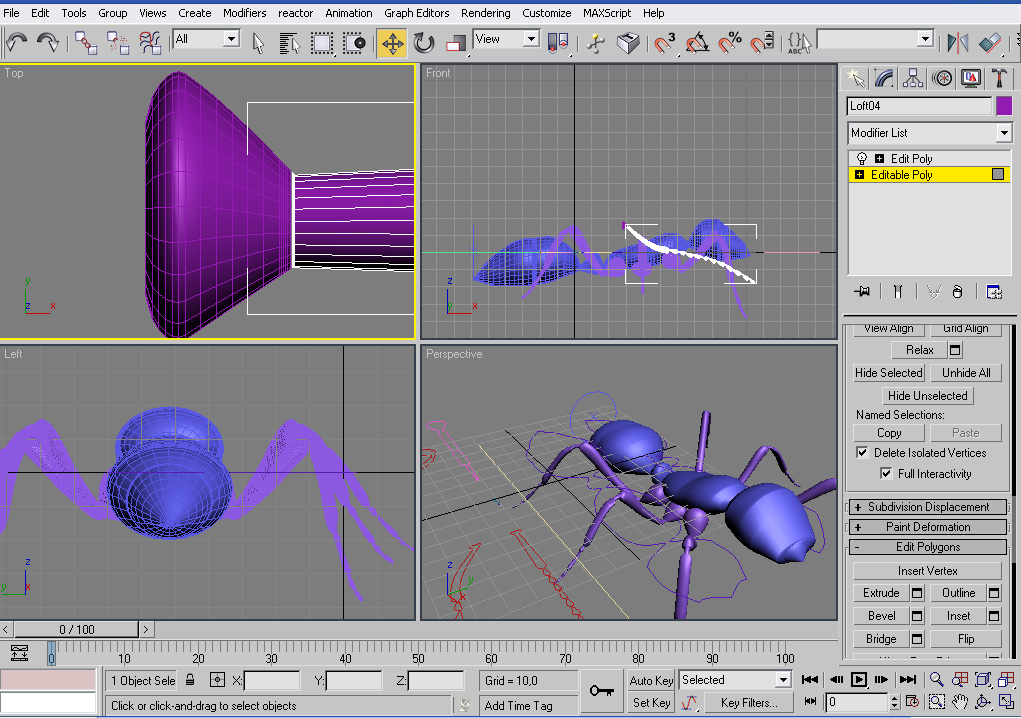
Task: Open Select by Name list
Action: click(289, 43)
